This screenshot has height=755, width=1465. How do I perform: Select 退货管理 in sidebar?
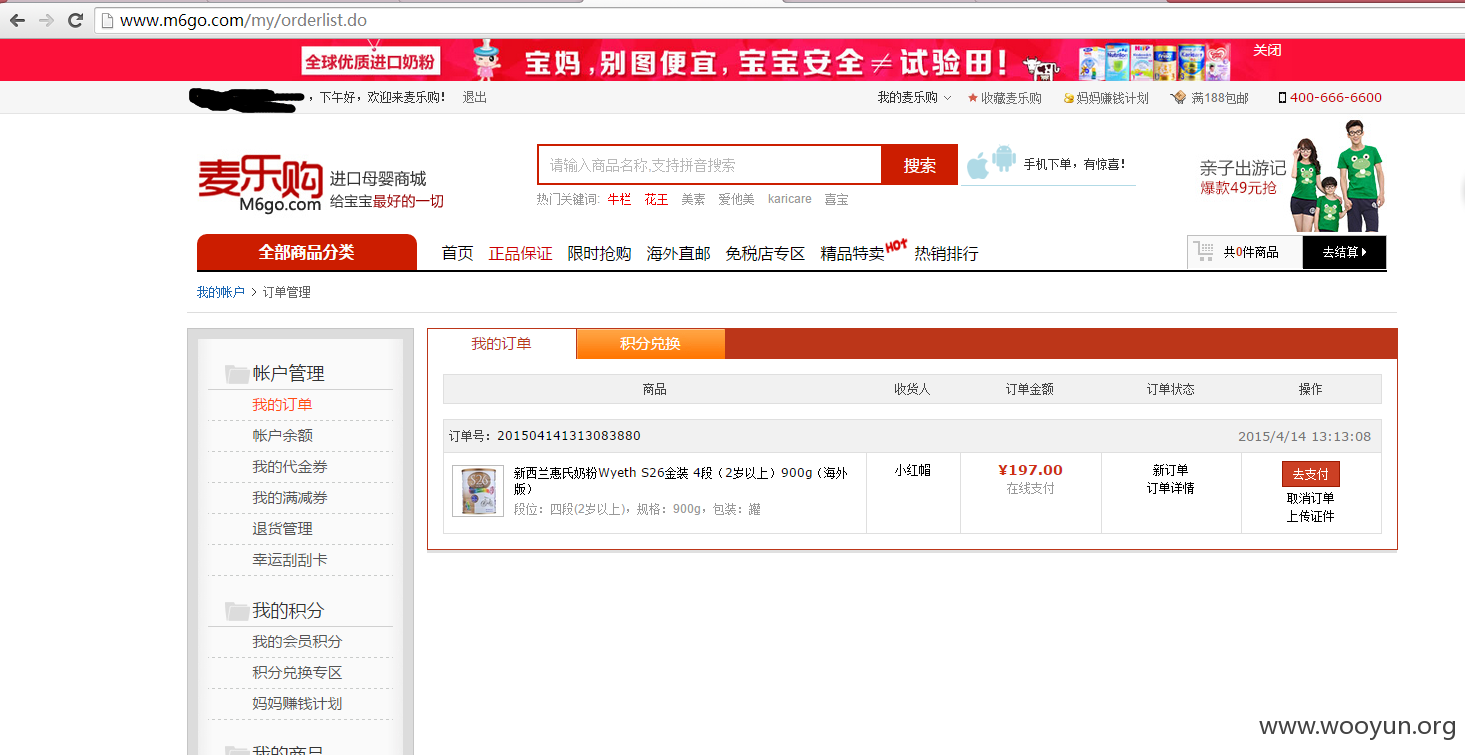[282, 529]
